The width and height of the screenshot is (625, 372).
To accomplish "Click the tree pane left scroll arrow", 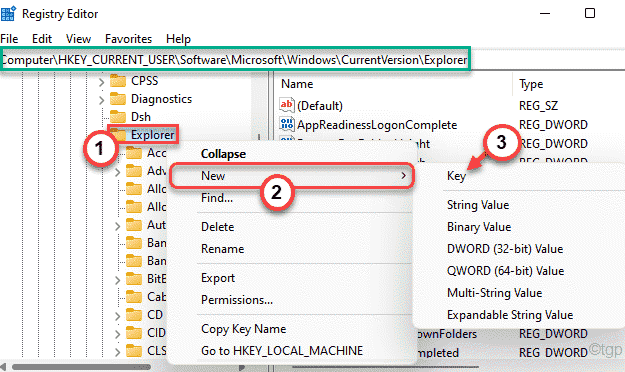I will pos(3,367).
